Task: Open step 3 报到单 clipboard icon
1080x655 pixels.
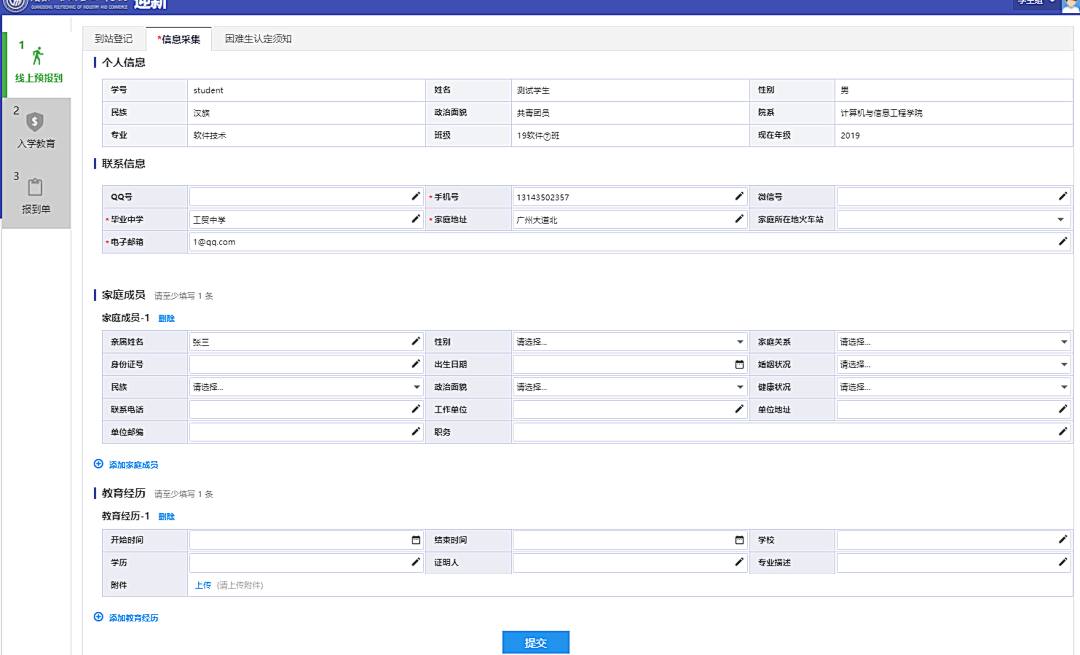Action: pos(35,187)
